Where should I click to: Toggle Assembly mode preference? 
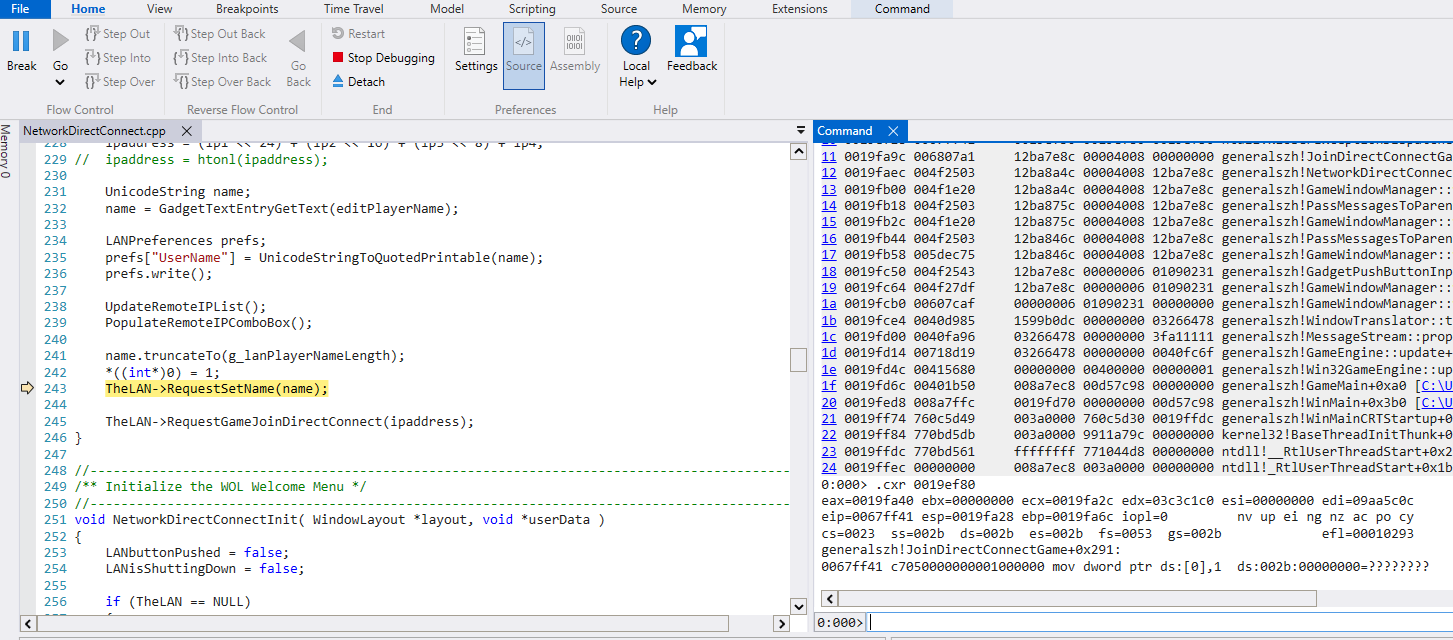coord(575,50)
